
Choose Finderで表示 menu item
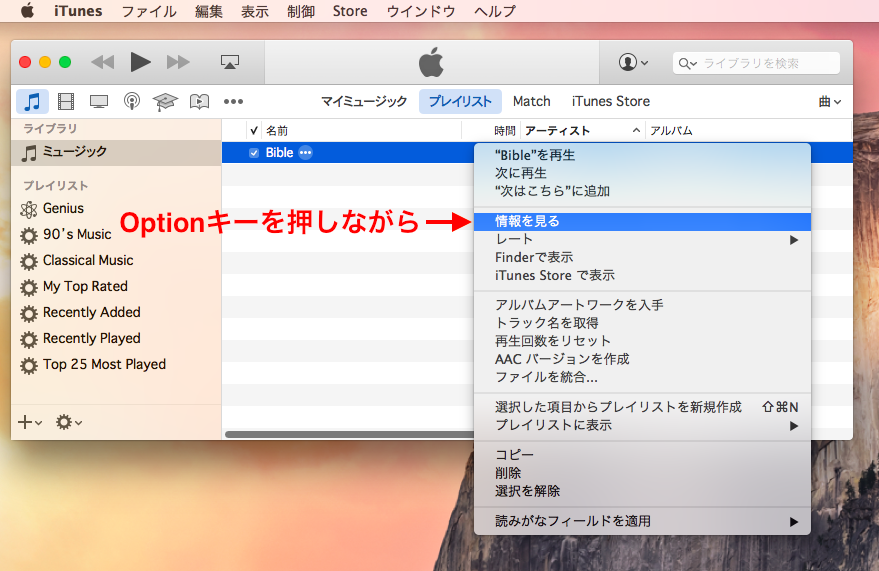pos(642,257)
